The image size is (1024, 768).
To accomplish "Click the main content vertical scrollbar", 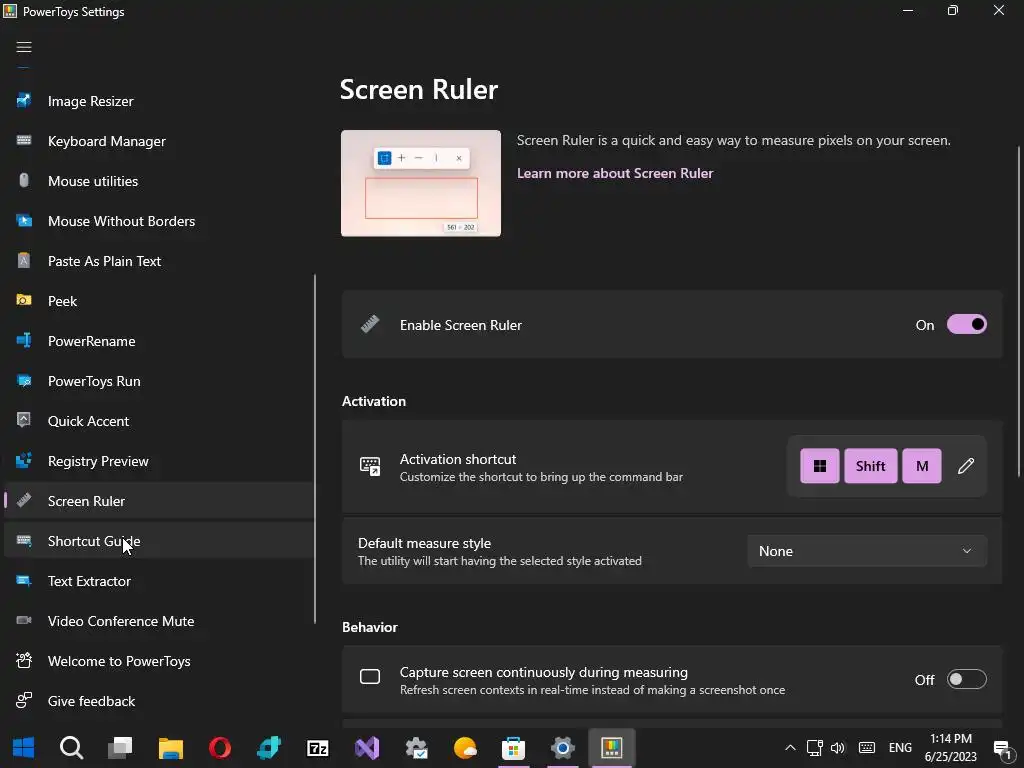I will click(x=1019, y=312).
